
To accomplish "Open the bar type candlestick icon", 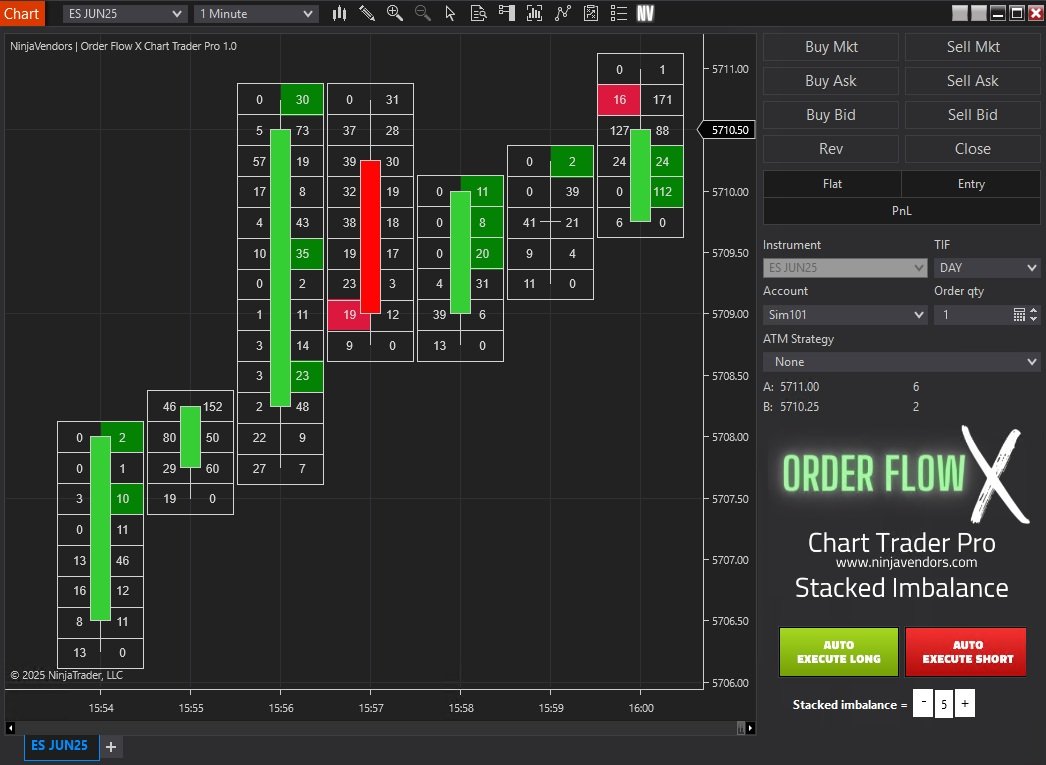I will (x=340, y=13).
